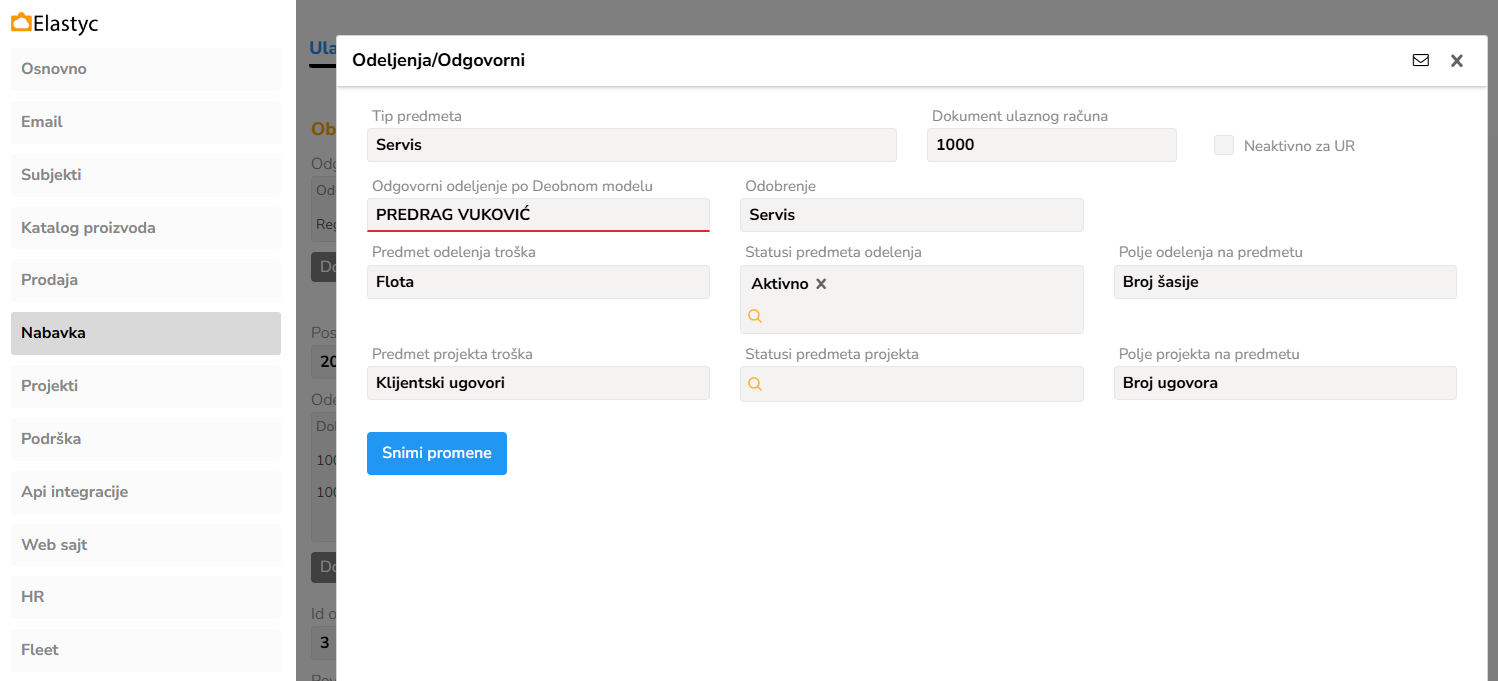Click the envelope icon in dialog header

(x=1420, y=60)
